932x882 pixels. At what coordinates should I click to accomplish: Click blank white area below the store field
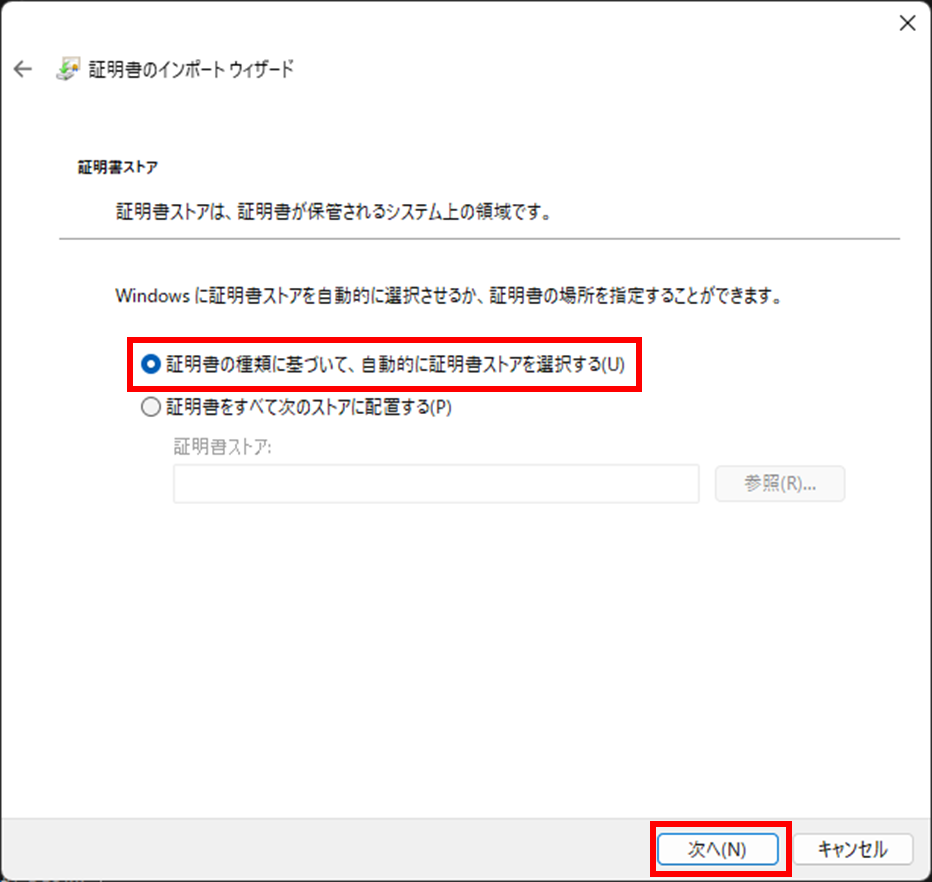click(480, 650)
